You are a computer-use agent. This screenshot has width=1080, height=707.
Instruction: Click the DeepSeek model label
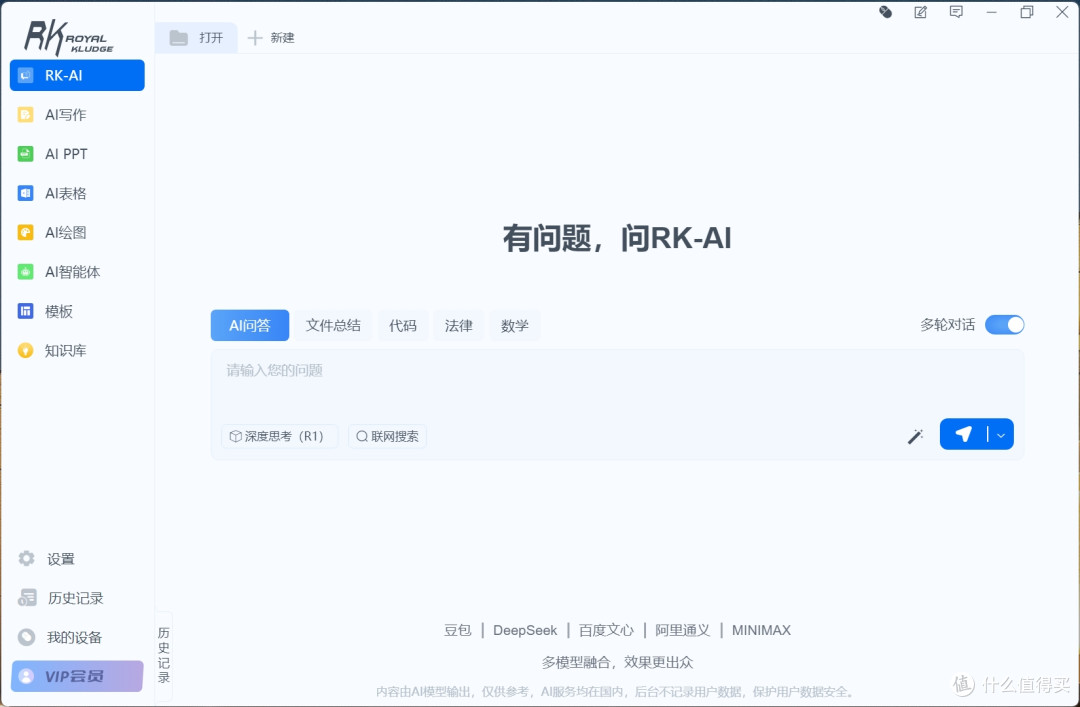click(x=525, y=630)
